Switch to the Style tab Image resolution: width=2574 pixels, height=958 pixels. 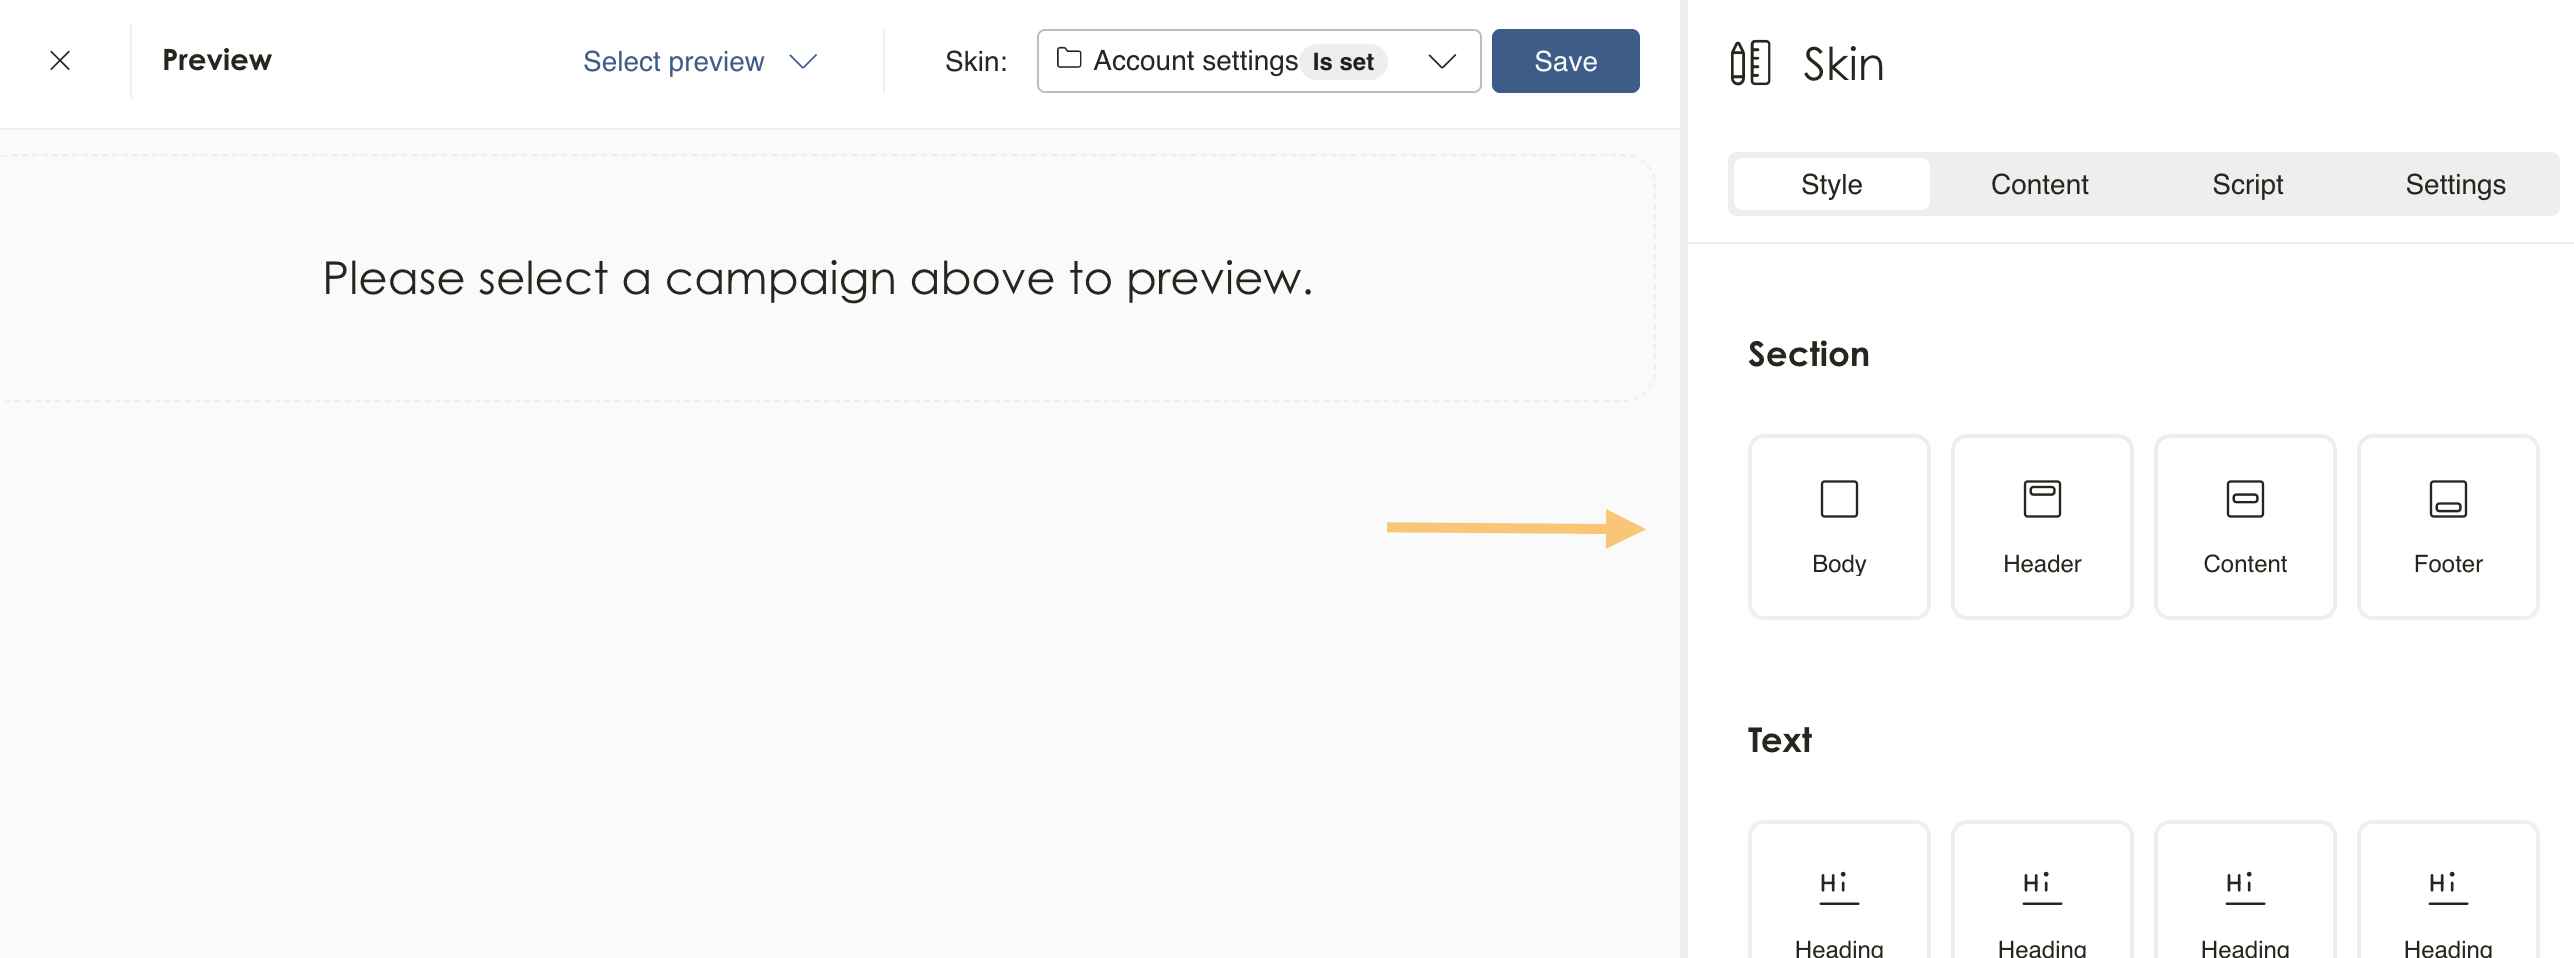[1831, 184]
